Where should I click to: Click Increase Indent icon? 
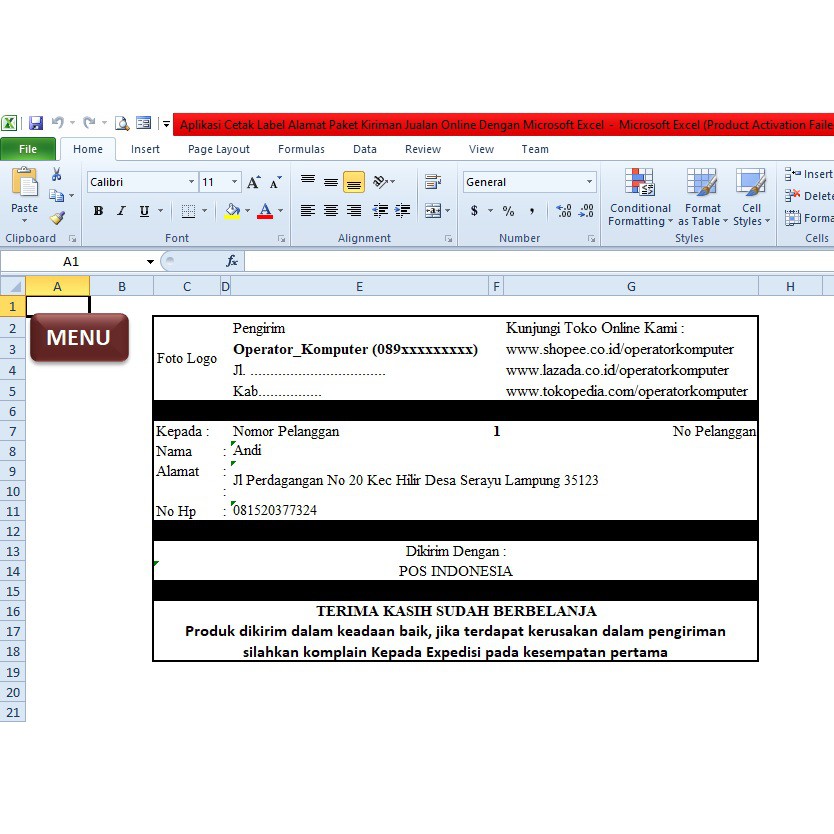click(403, 211)
